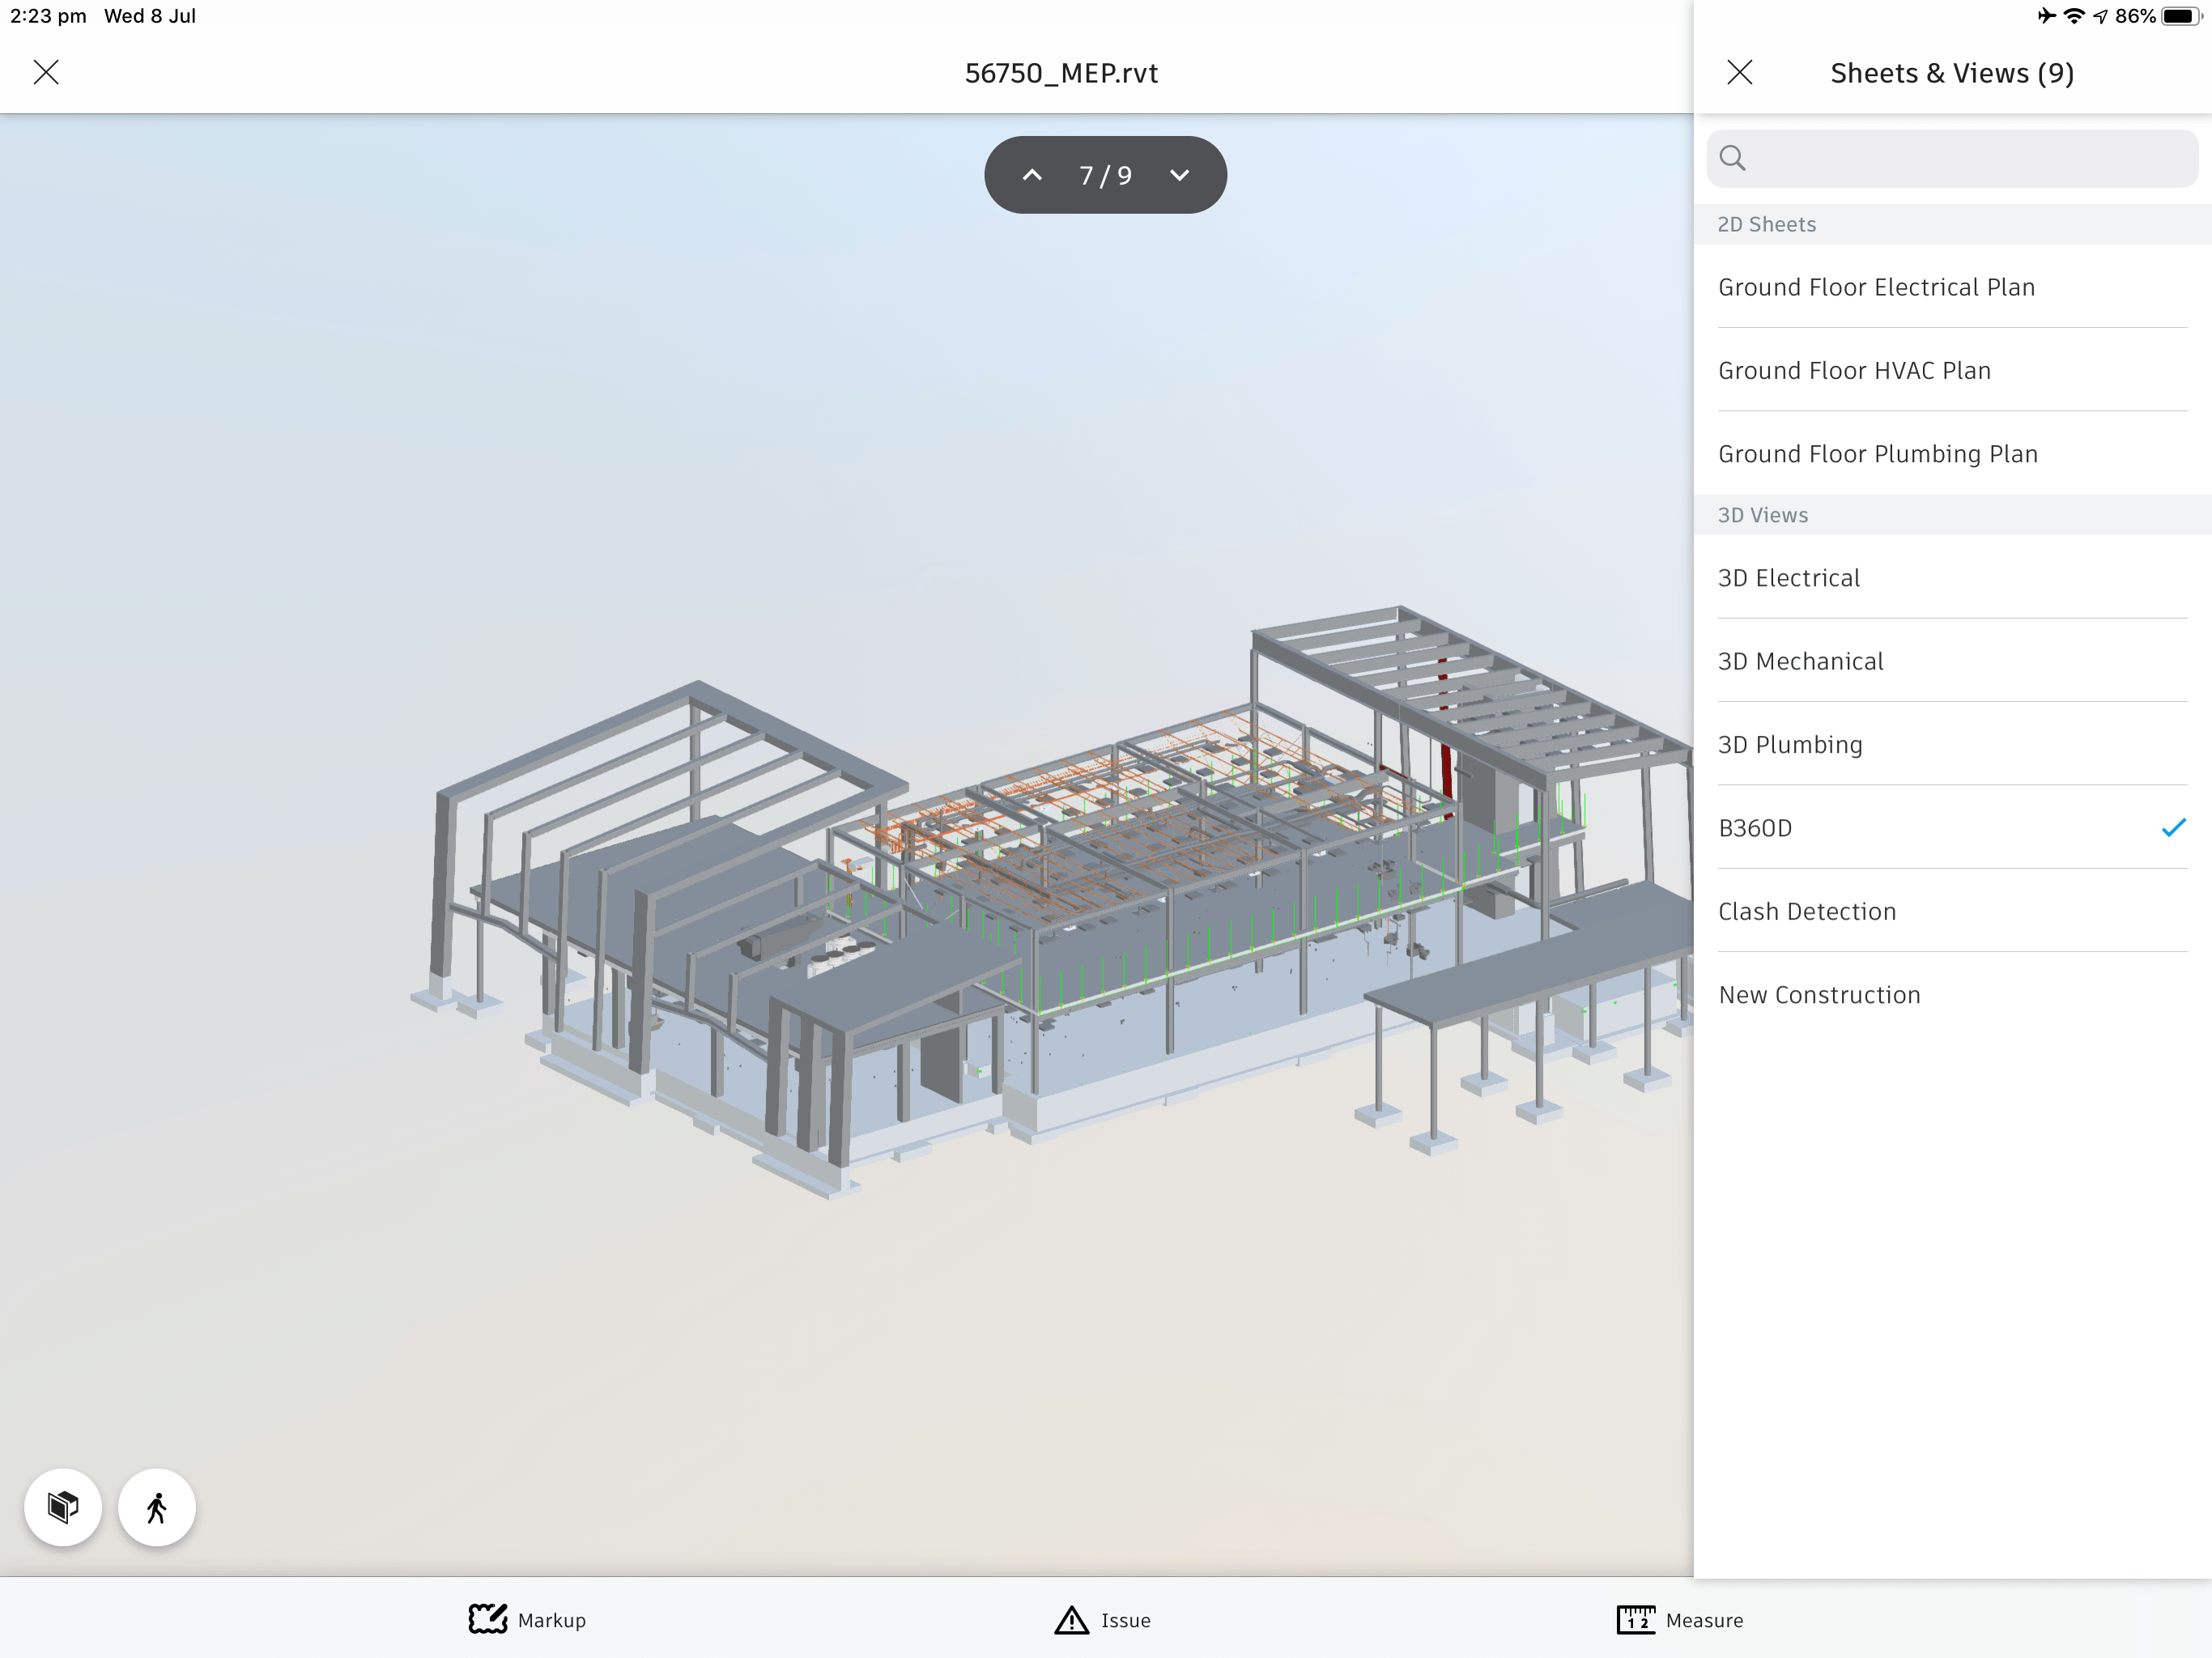The width and height of the screenshot is (2212, 1658).
Task: Close the Sheets & Views panel
Action: tap(1739, 72)
